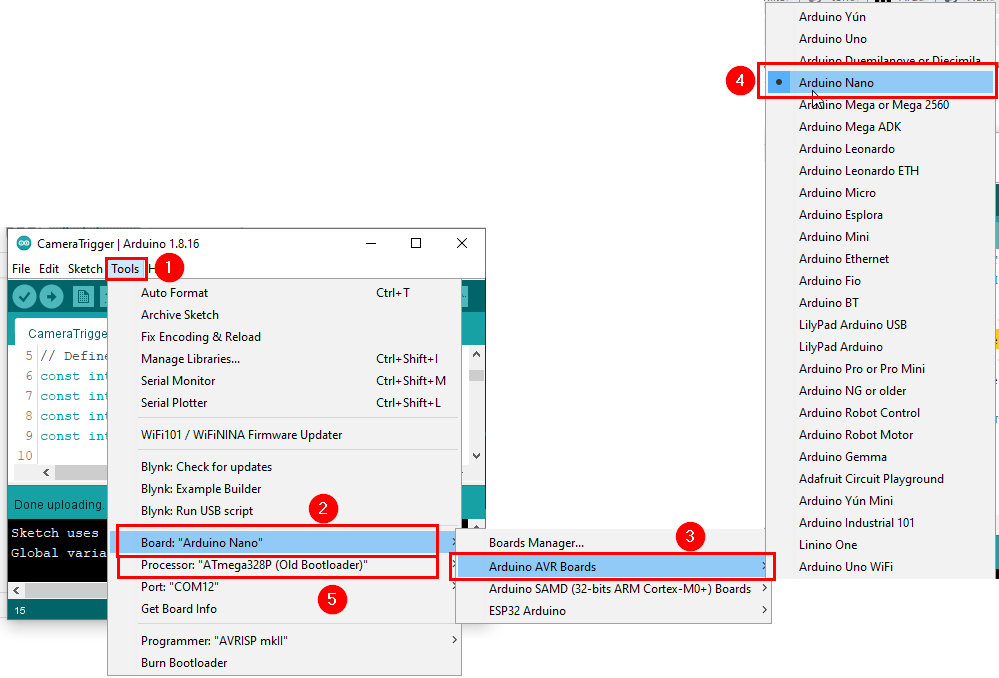Select Arduino Pro or Pro Mini
The image size is (999, 678).
(x=879, y=369)
